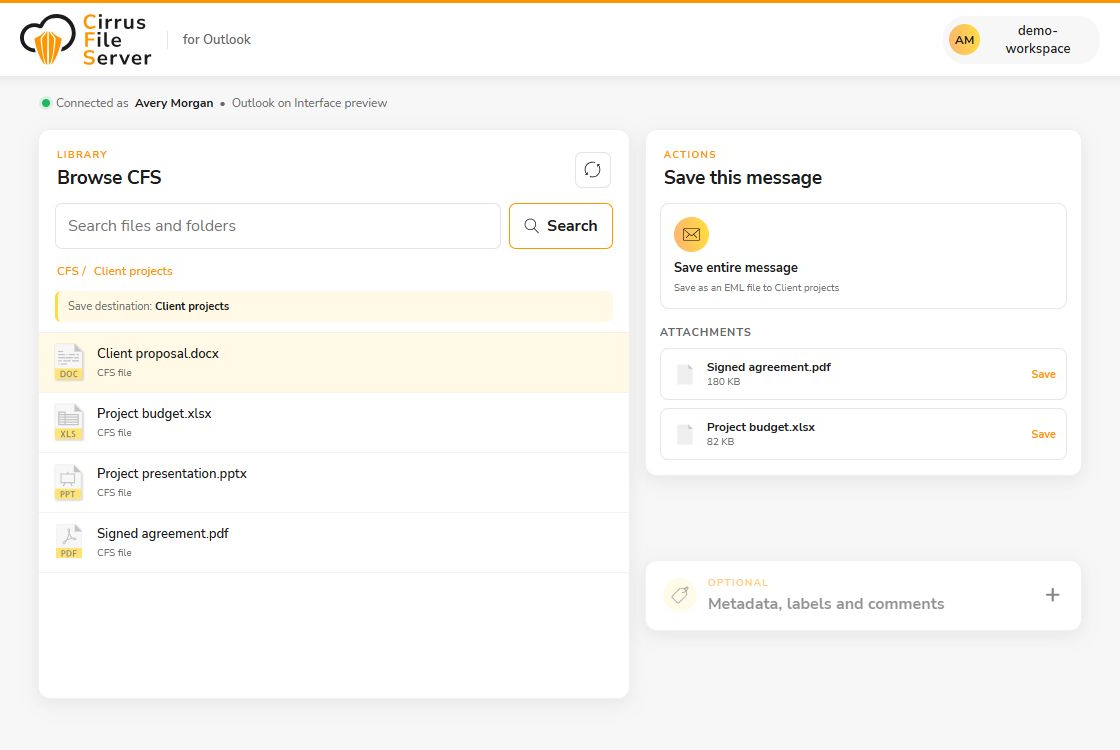
Task: Click the XLS icon of Project budget.xlsx in library
Action: pyautogui.click(x=69, y=422)
